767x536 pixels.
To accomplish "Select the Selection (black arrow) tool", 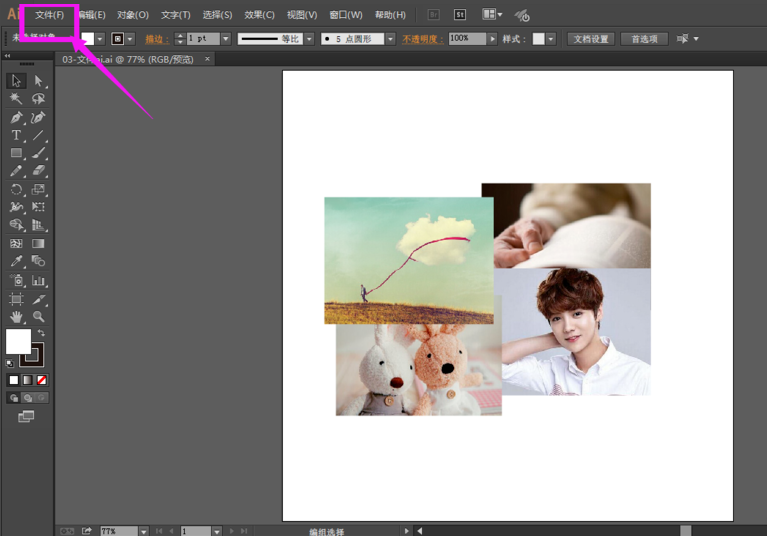I will pos(16,81).
